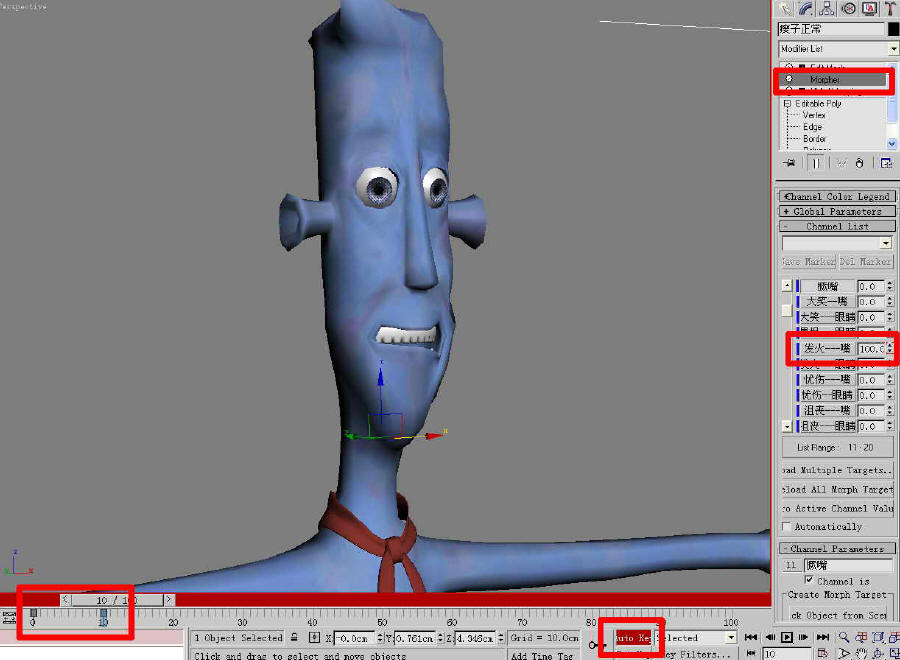Collapse the Channel Parameters rollout
The height and width of the screenshot is (660, 900).
pos(837,549)
